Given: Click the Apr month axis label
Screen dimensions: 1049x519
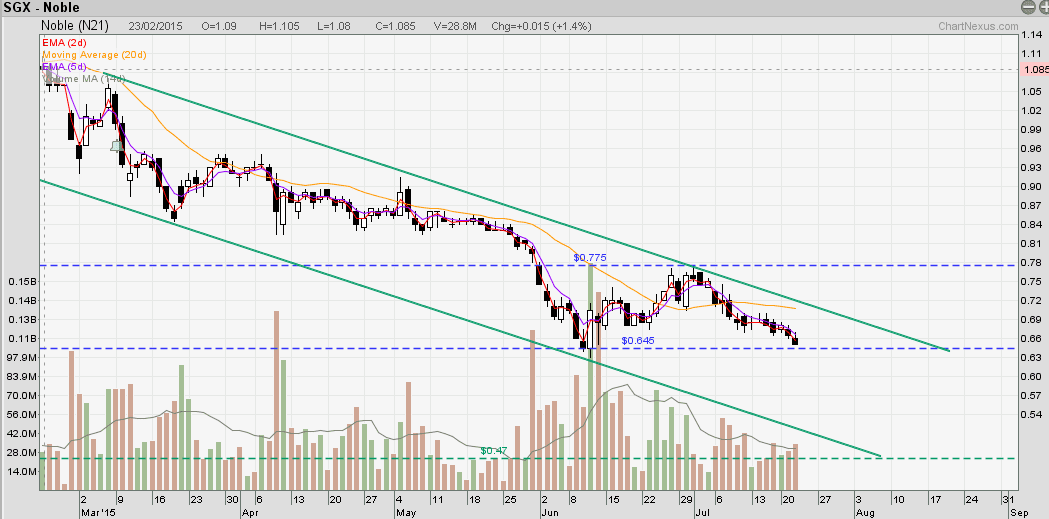Looking at the screenshot, I should [x=251, y=513].
